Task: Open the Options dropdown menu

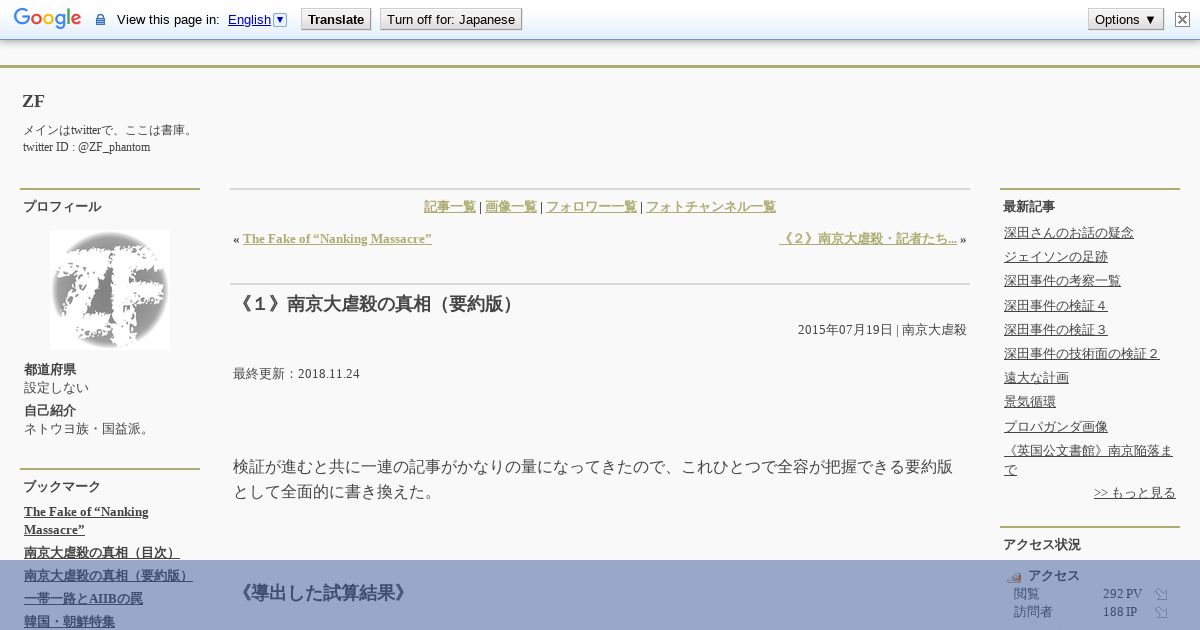Action: [1126, 19]
